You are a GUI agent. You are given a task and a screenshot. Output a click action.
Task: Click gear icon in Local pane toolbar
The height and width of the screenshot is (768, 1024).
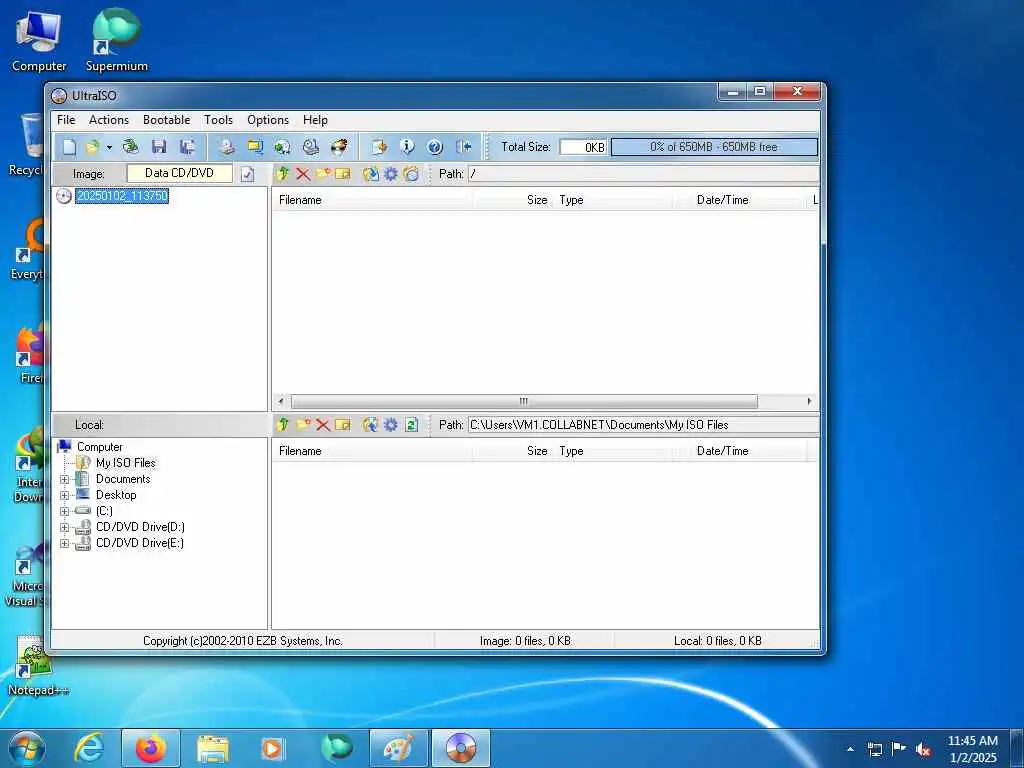[391, 424]
